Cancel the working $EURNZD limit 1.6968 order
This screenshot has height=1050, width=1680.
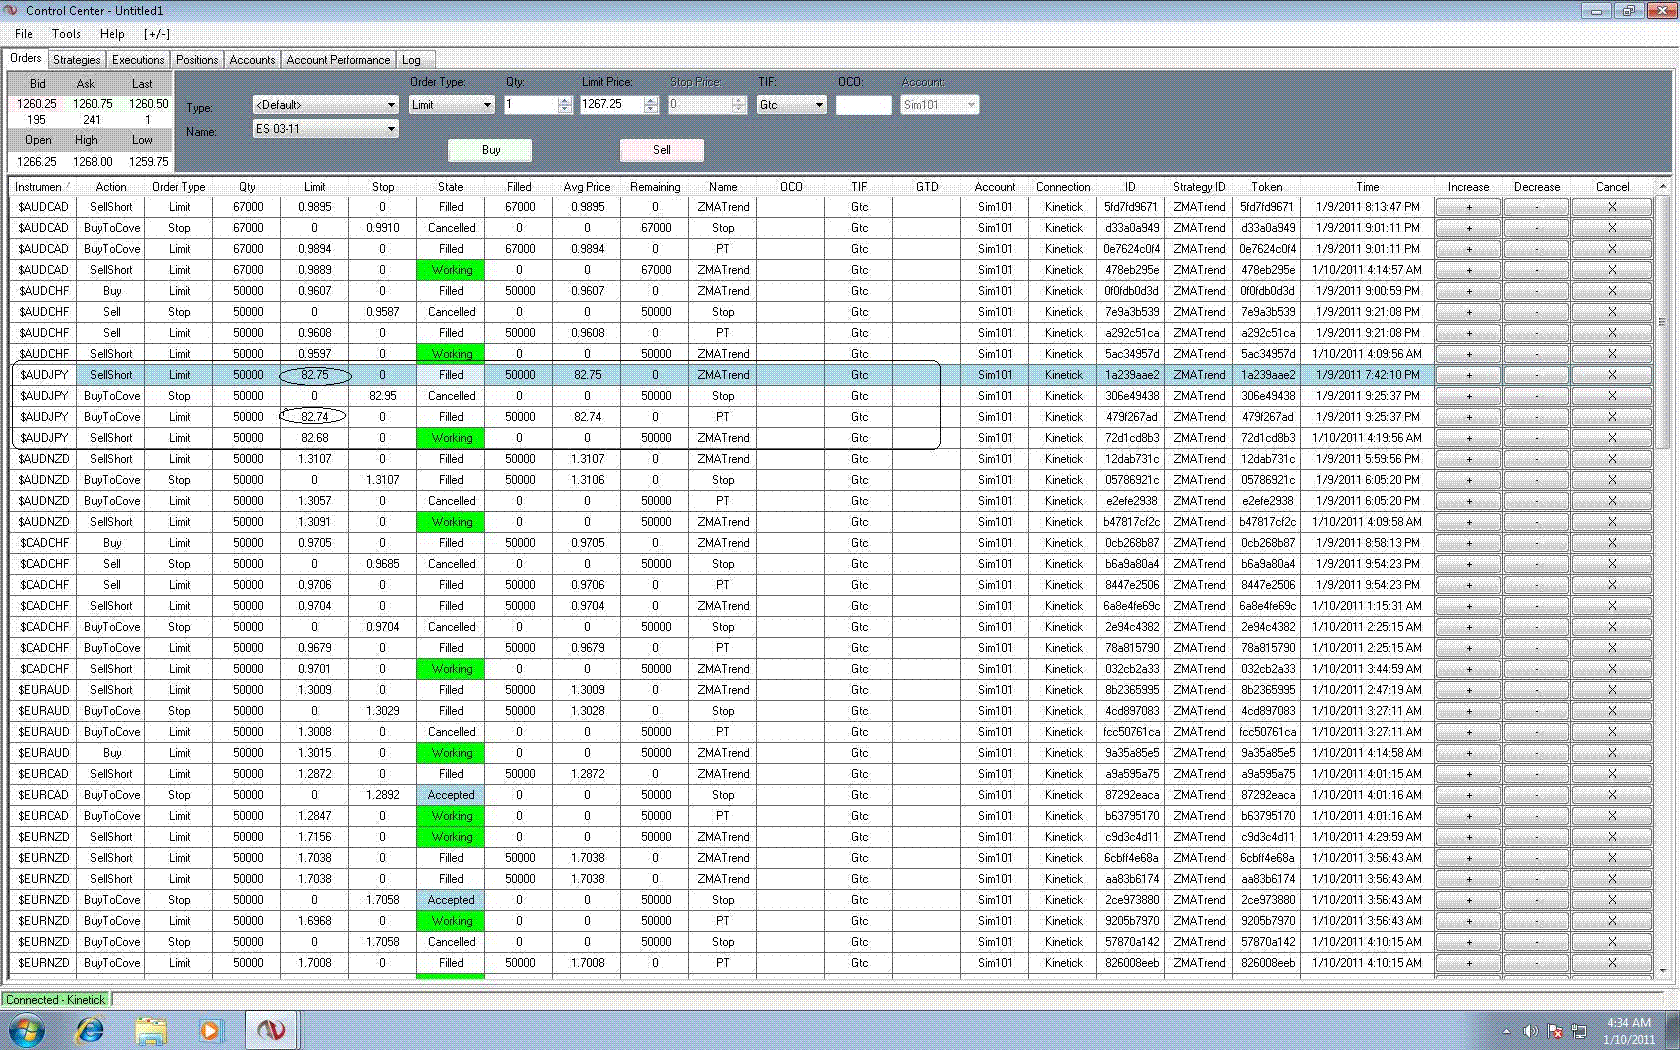point(1612,921)
